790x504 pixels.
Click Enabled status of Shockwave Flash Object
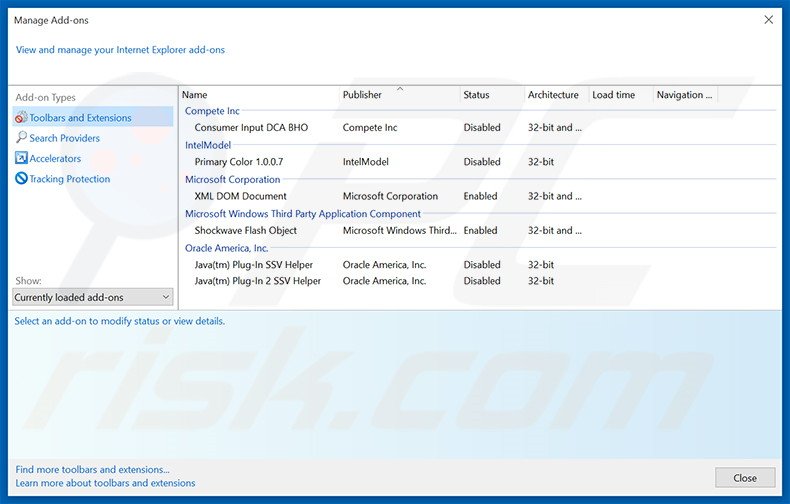click(x=480, y=230)
